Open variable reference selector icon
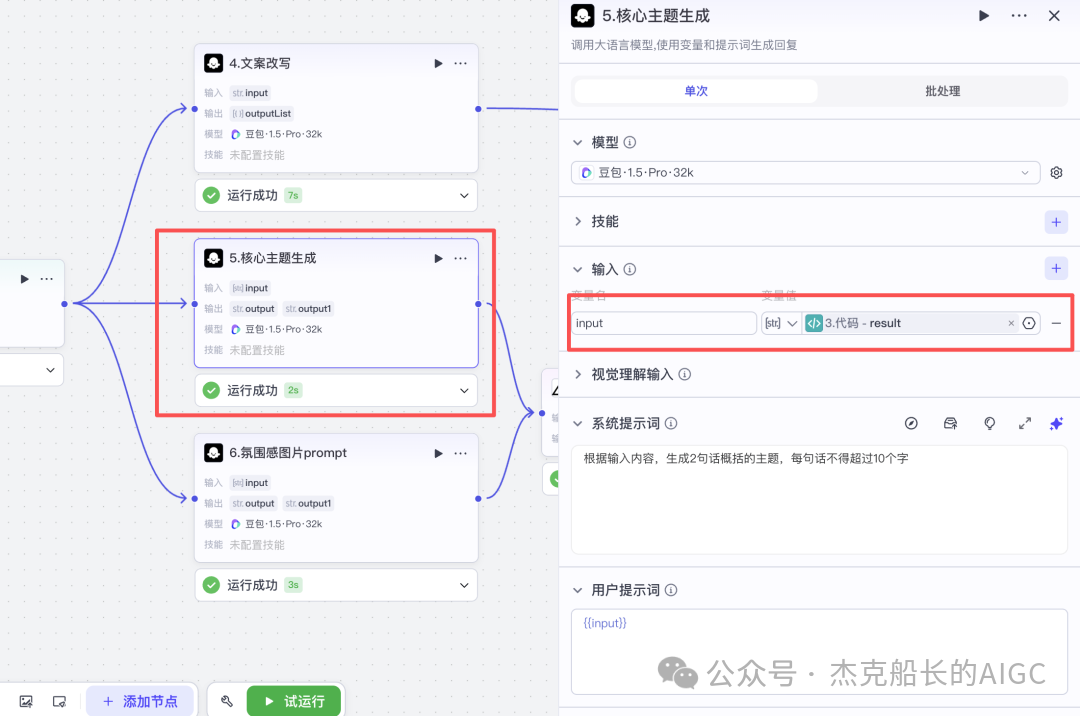Image resolution: width=1080 pixels, height=716 pixels. tap(1029, 323)
